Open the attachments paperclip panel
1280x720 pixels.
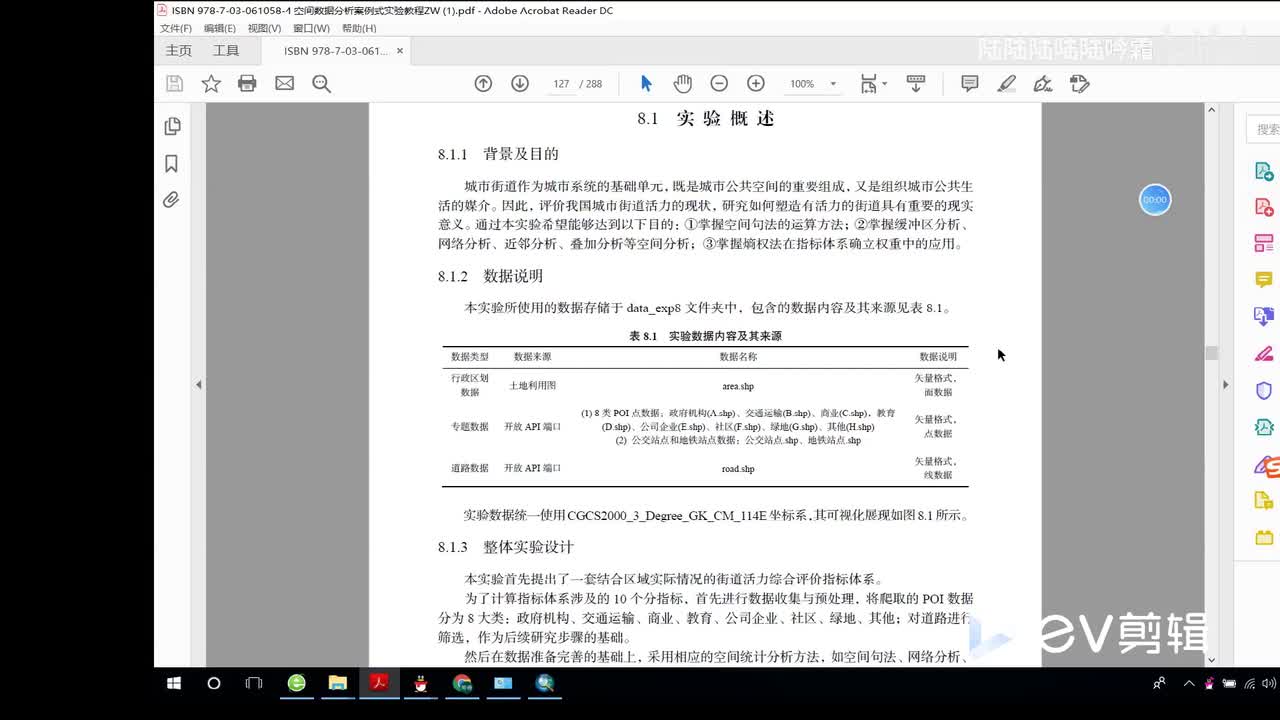pyautogui.click(x=172, y=200)
